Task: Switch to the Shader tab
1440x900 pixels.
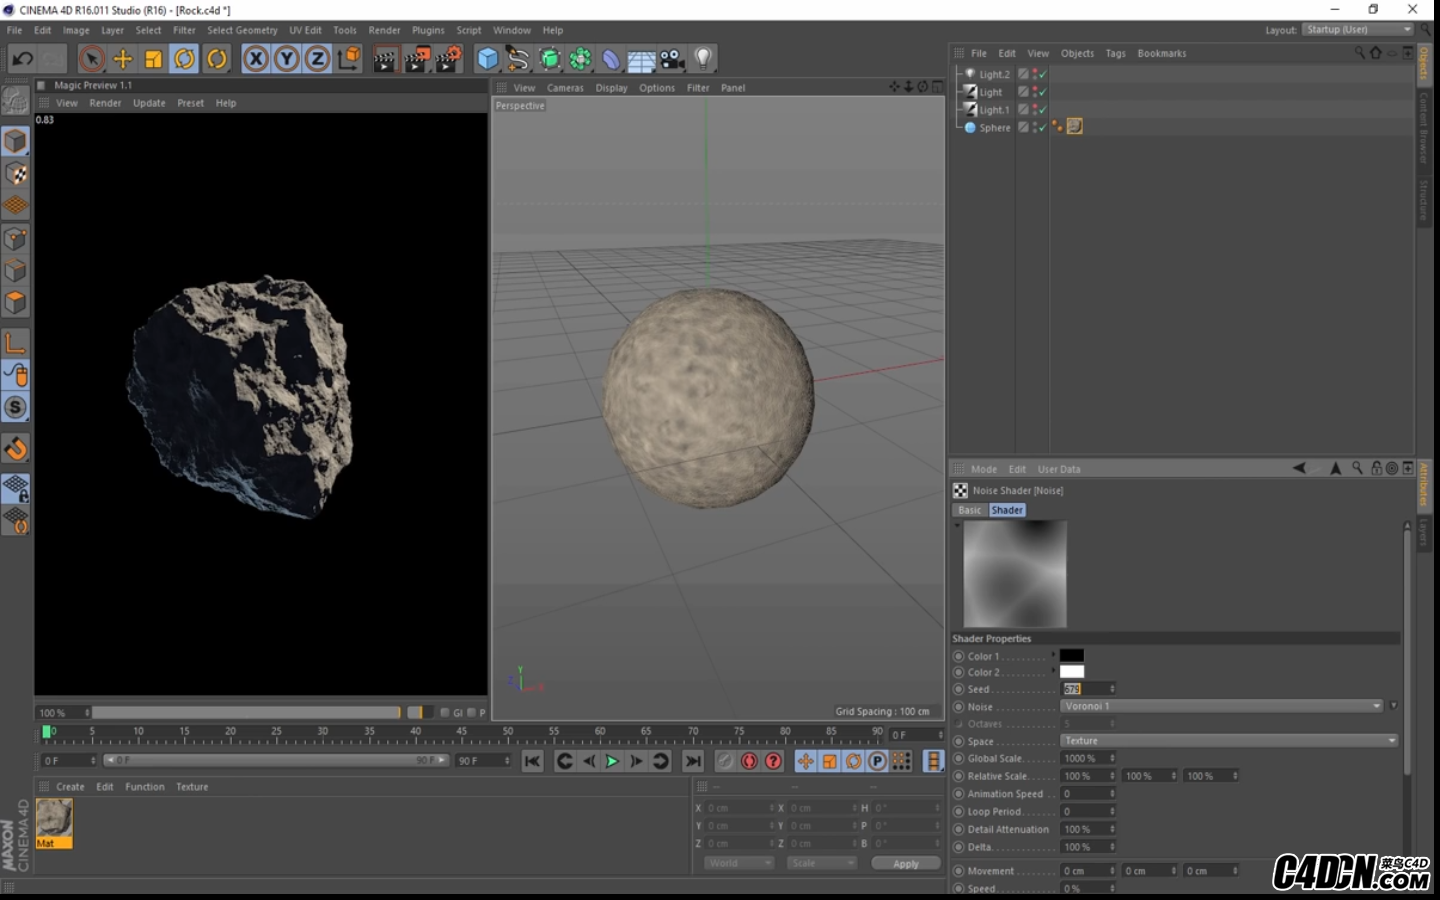Action: pos(1007,510)
